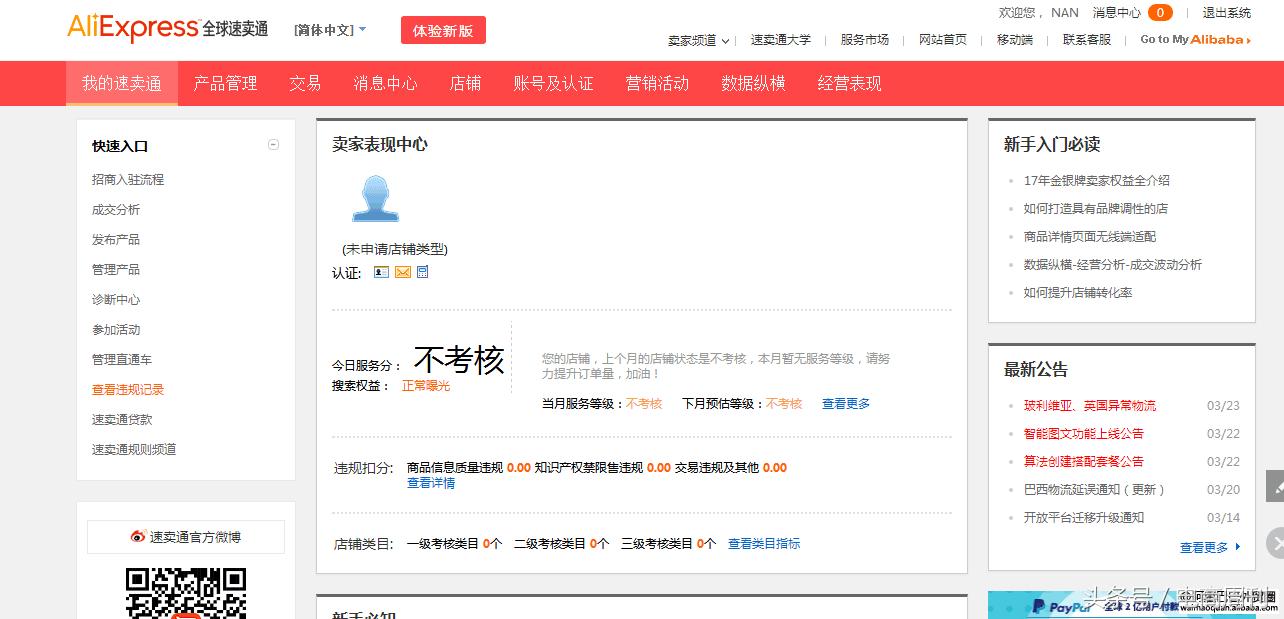Click the blue avatar placeholder icon

374,199
